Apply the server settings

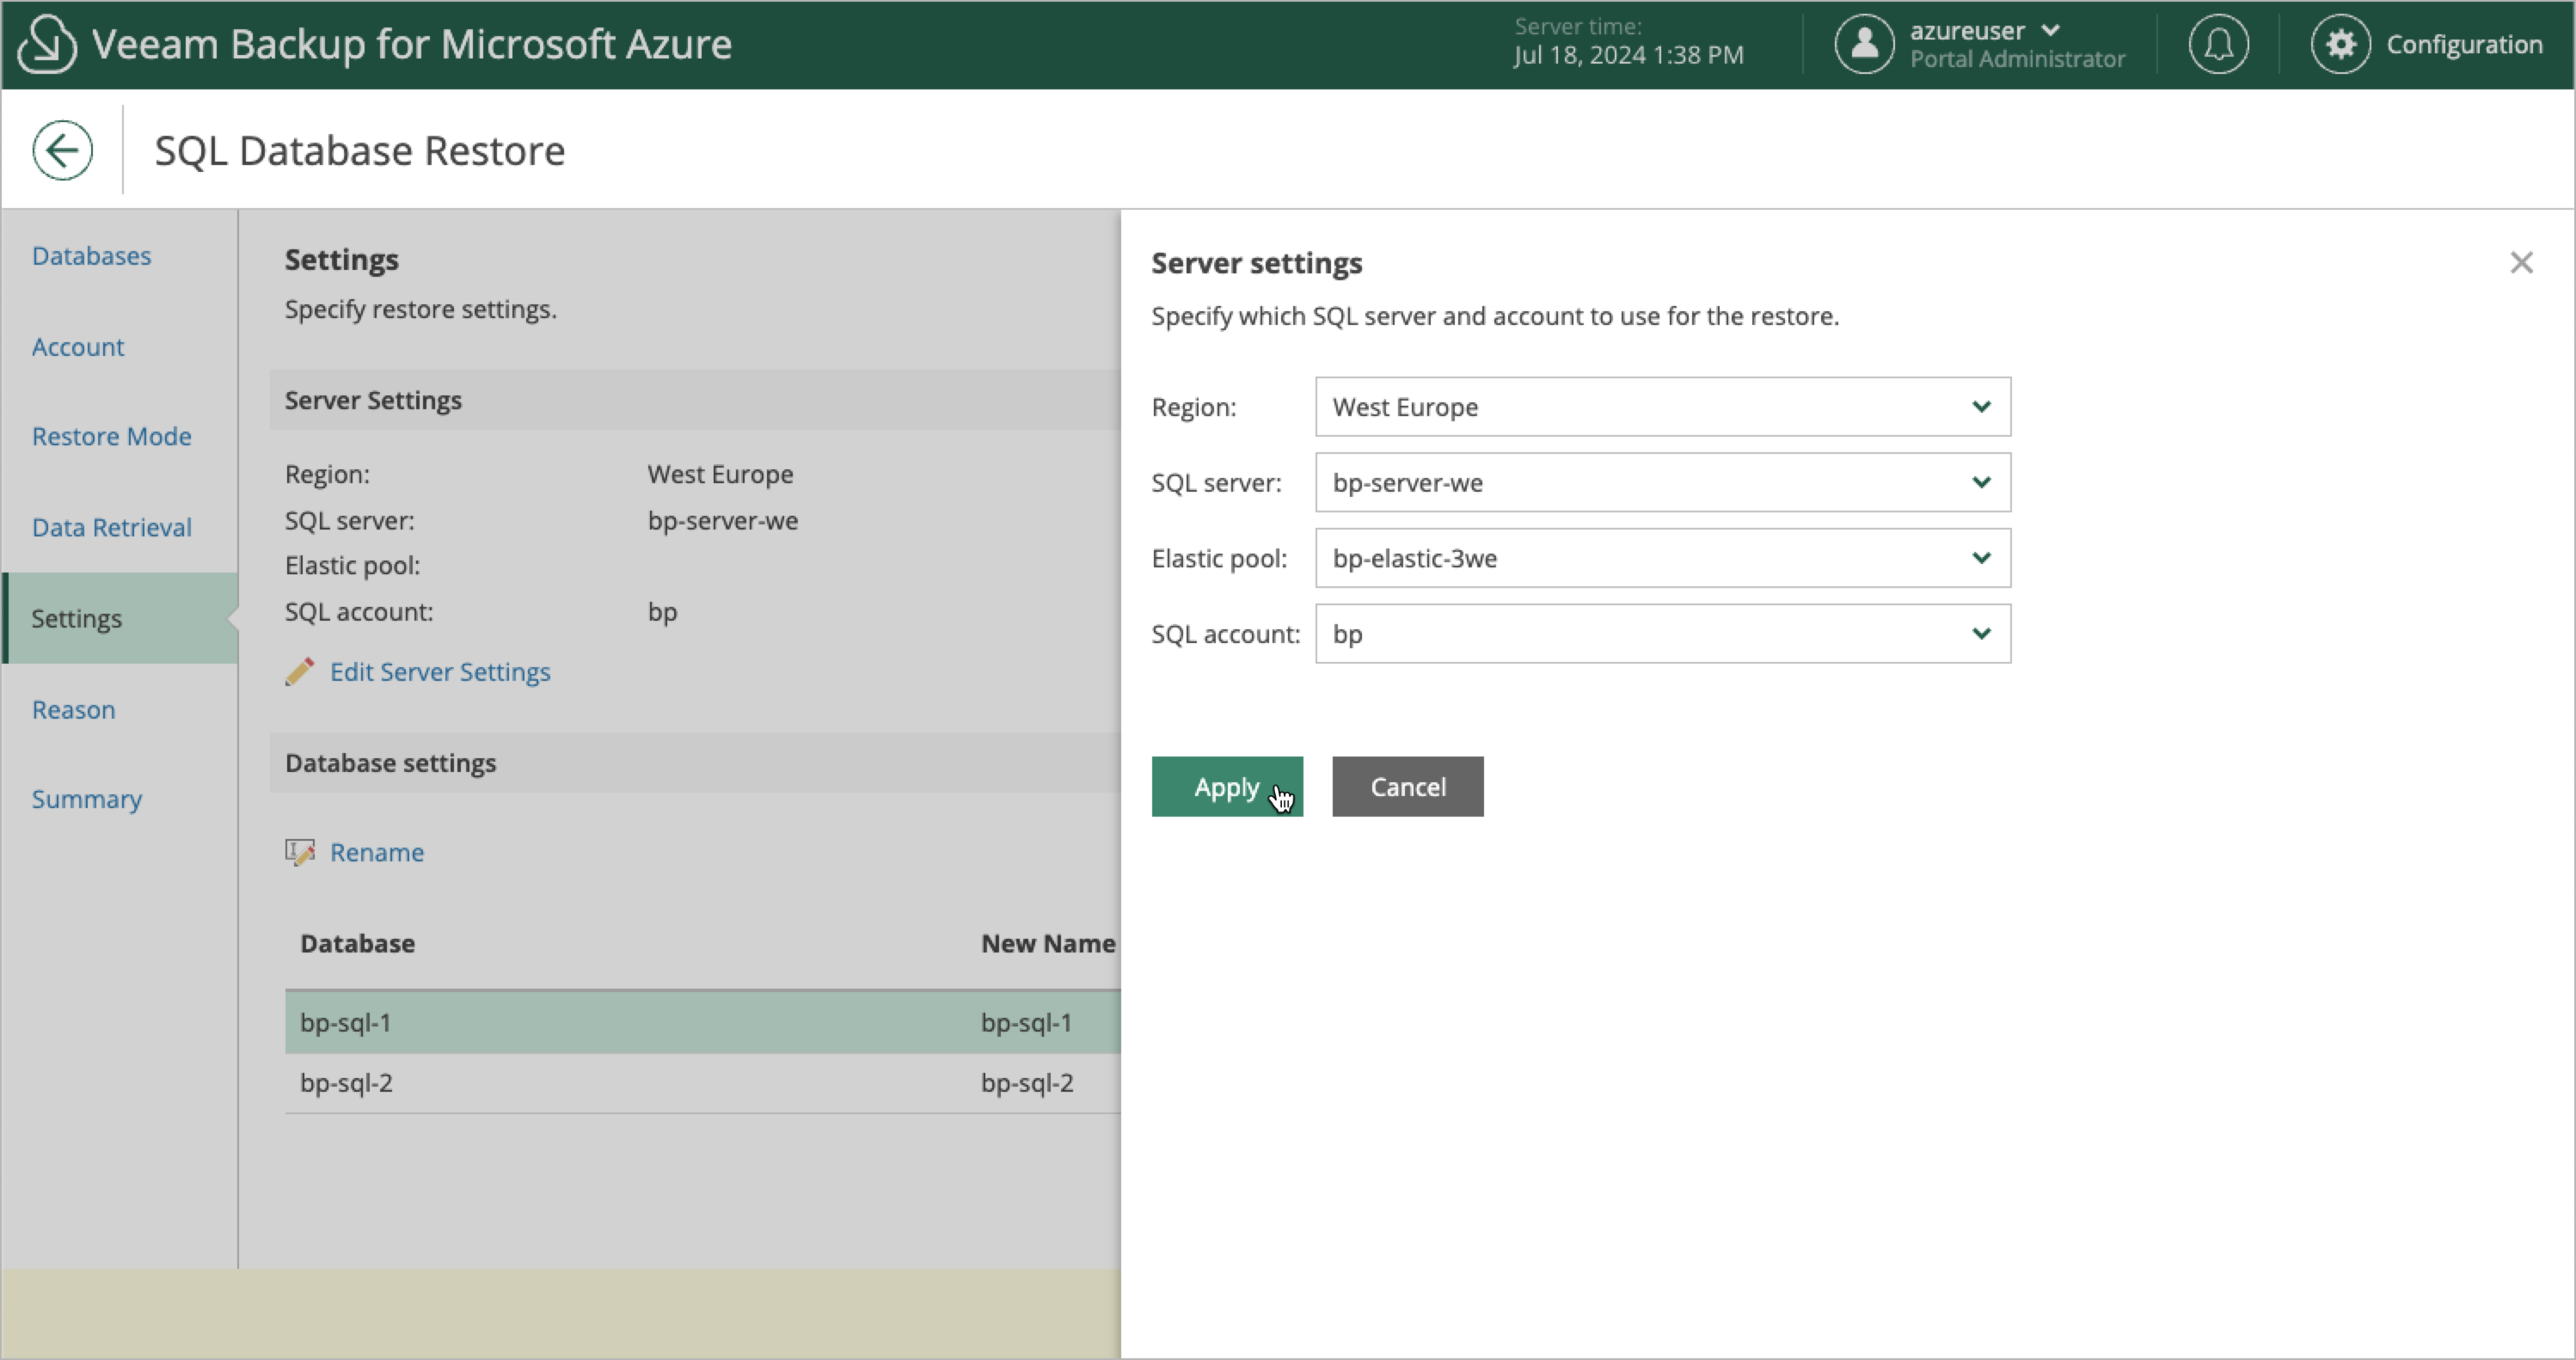pyautogui.click(x=1227, y=787)
